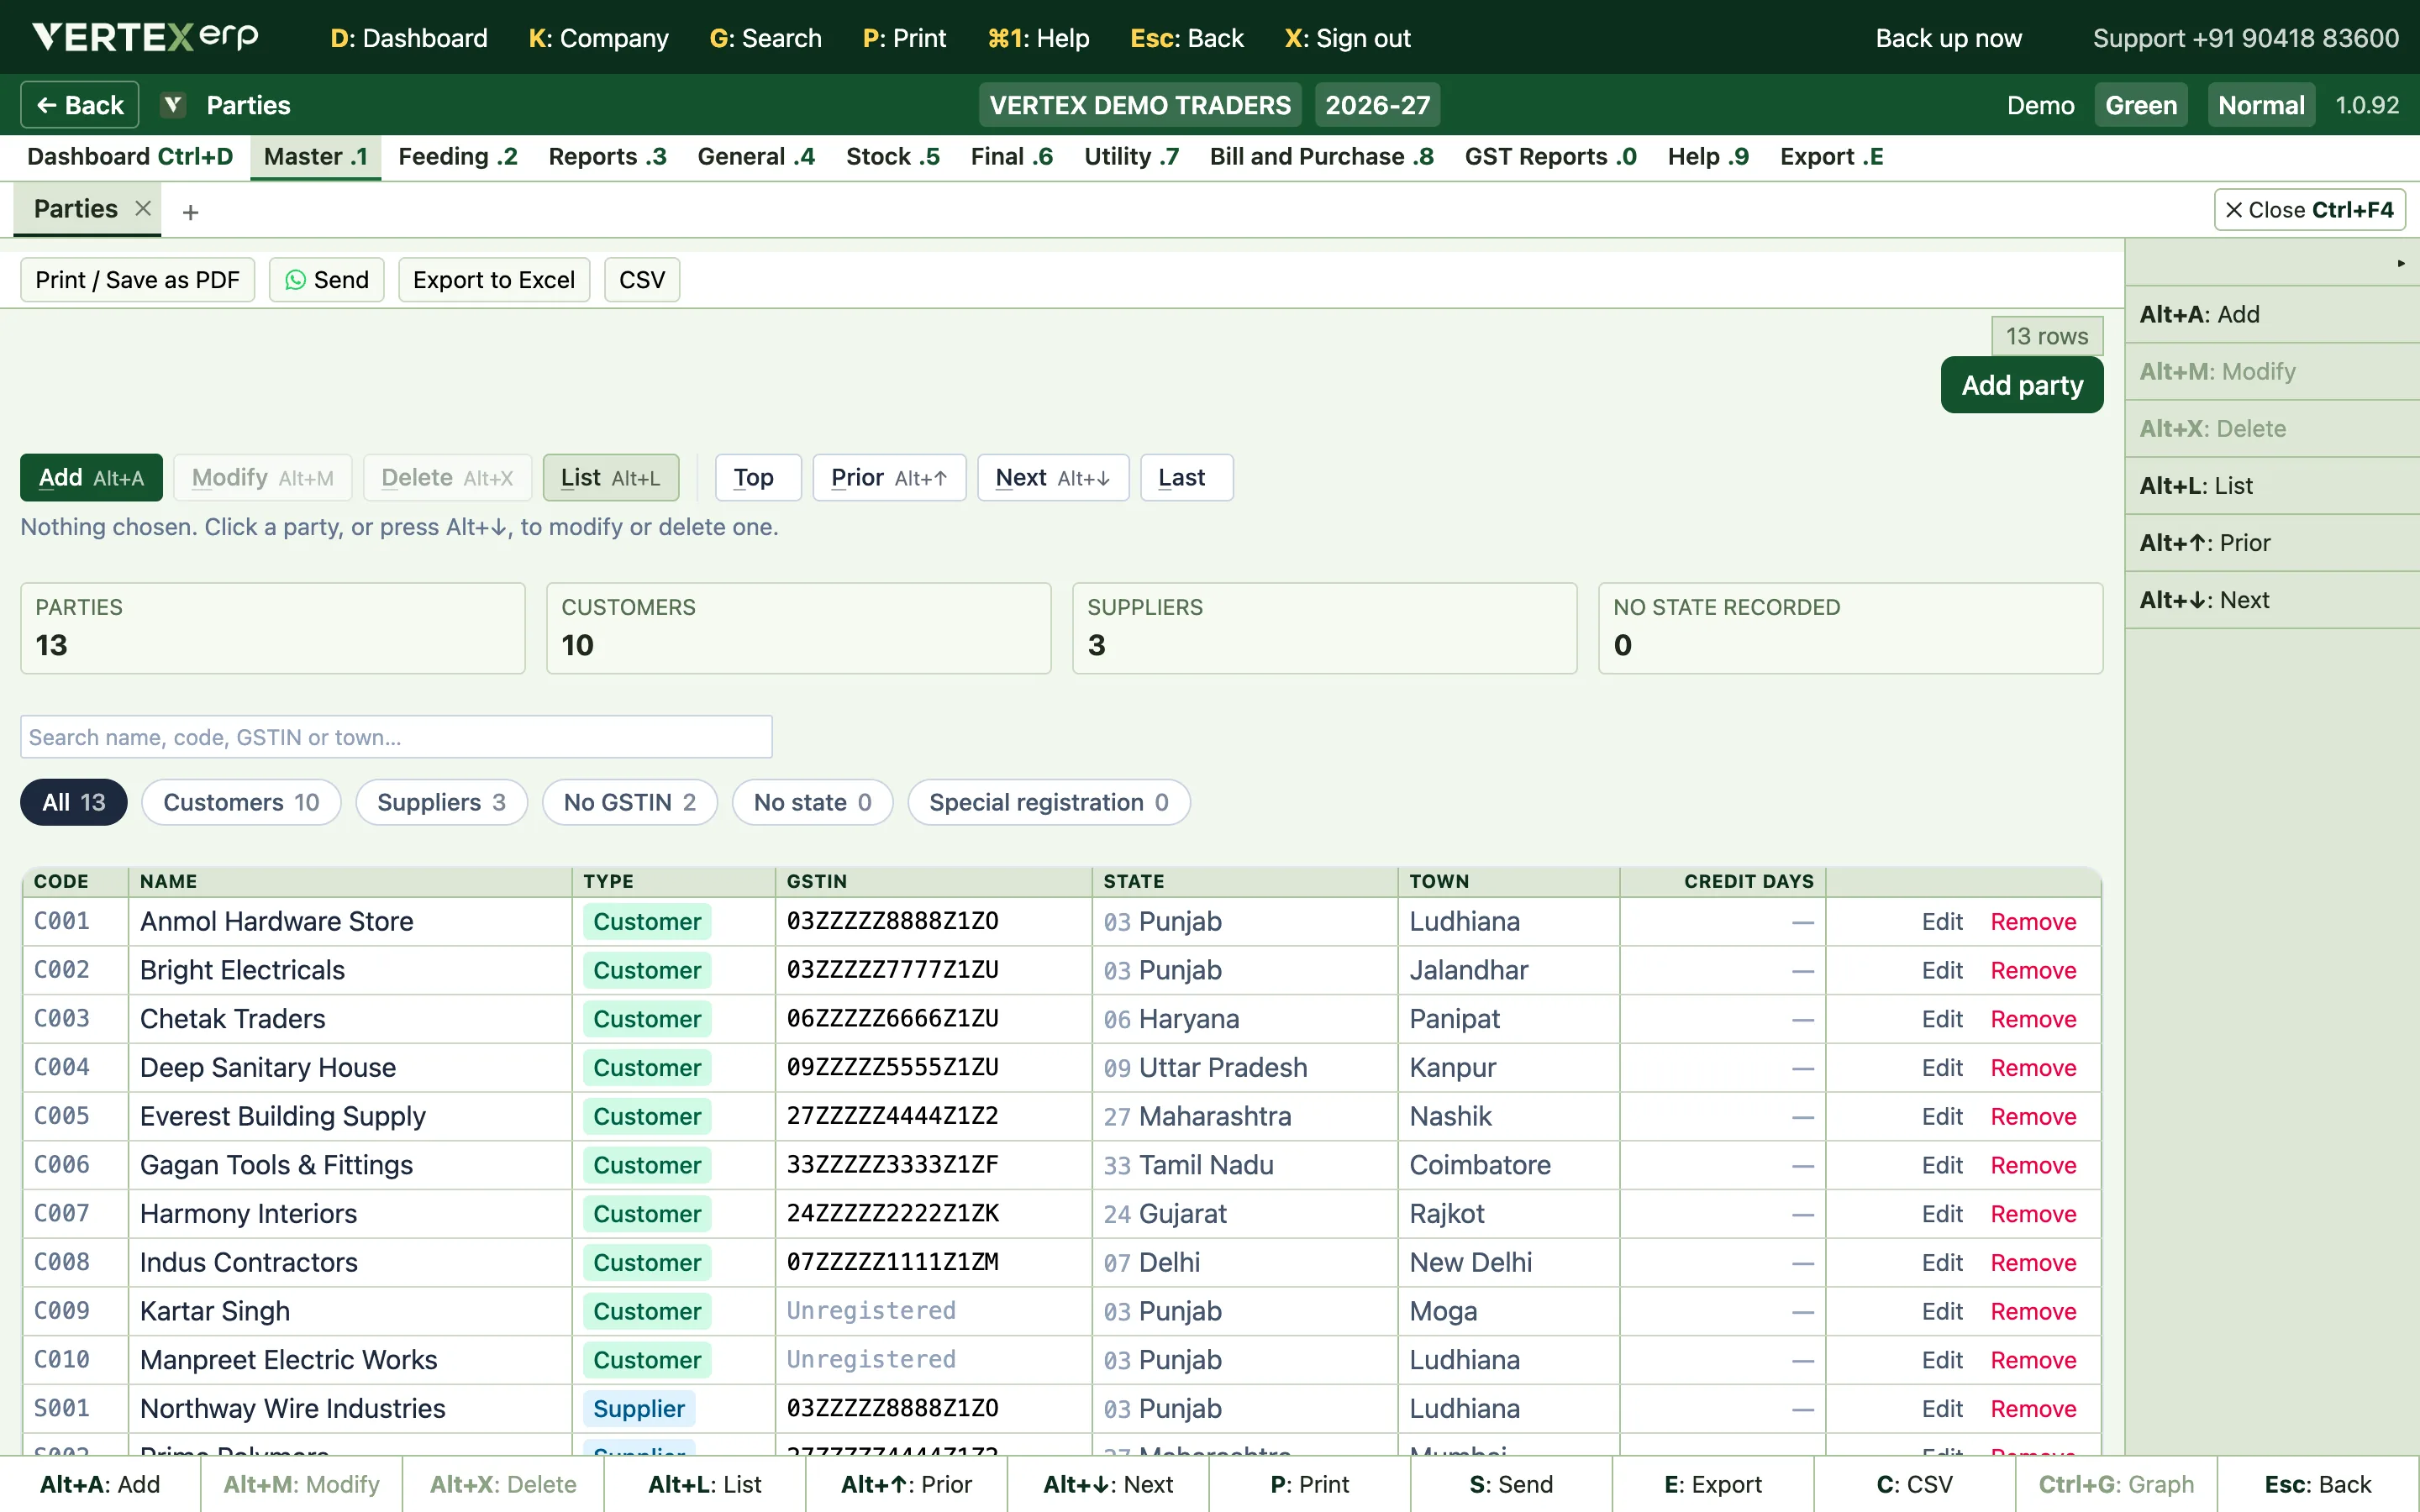The image size is (2420, 1512).
Task: Click the CSV toolbar button
Action: tap(642, 280)
